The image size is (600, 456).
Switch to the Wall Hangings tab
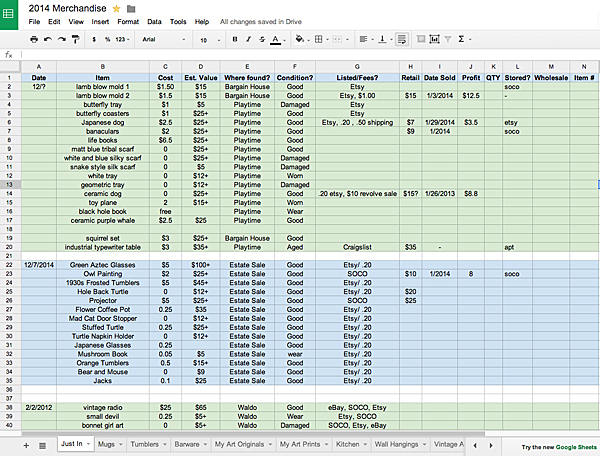(396, 444)
